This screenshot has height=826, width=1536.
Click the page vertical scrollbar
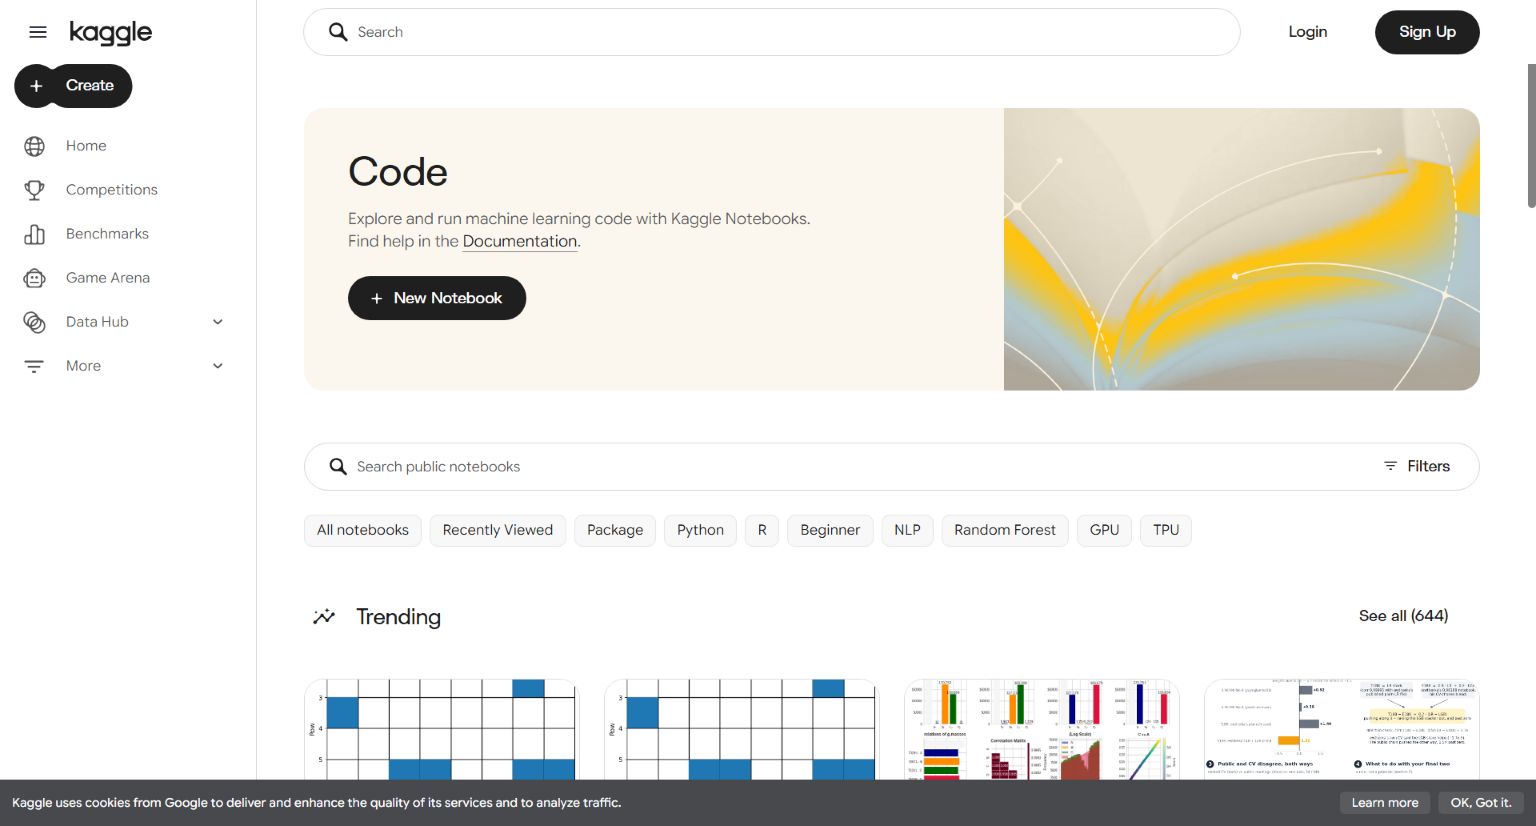click(x=1531, y=136)
